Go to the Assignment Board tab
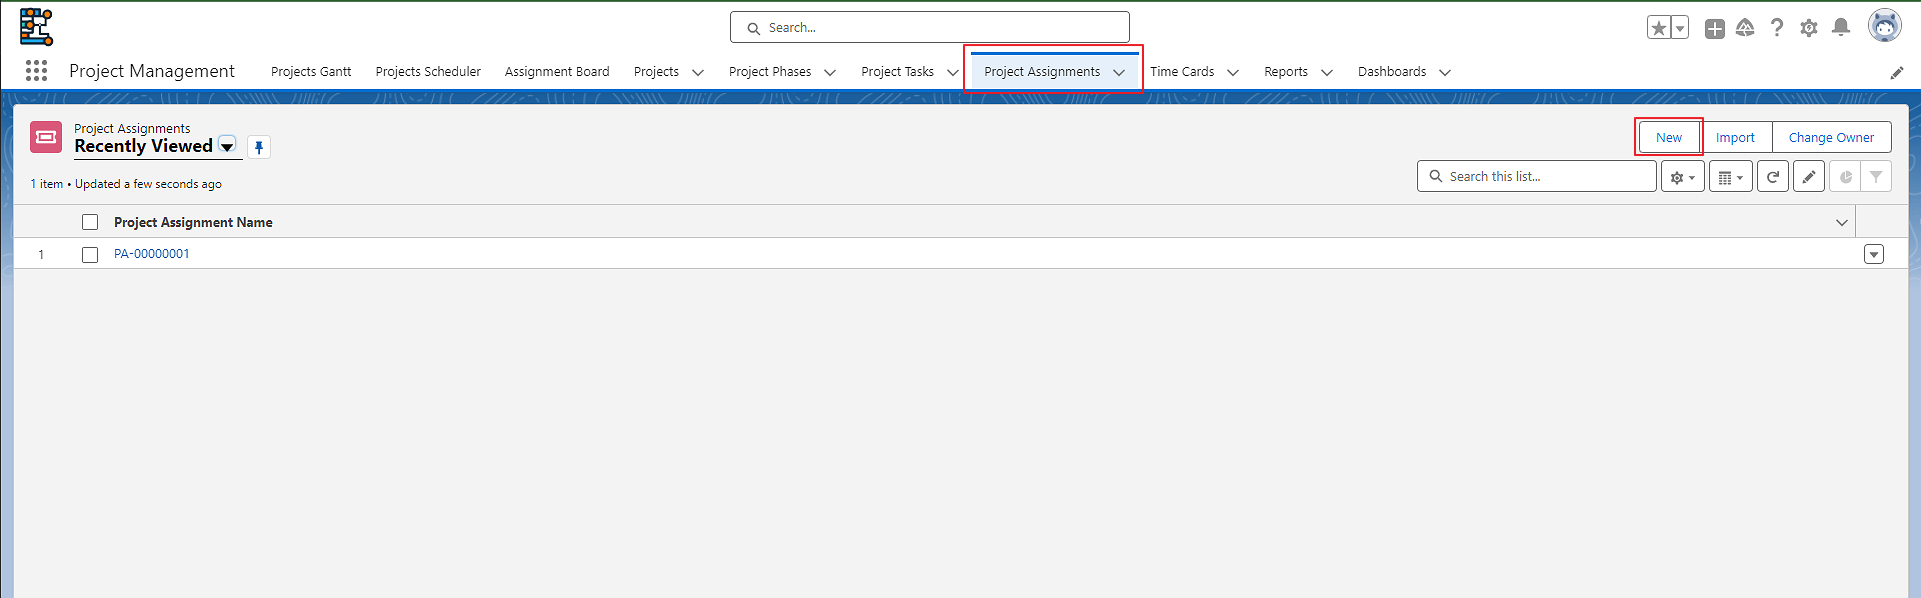This screenshot has height=598, width=1921. [557, 72]
